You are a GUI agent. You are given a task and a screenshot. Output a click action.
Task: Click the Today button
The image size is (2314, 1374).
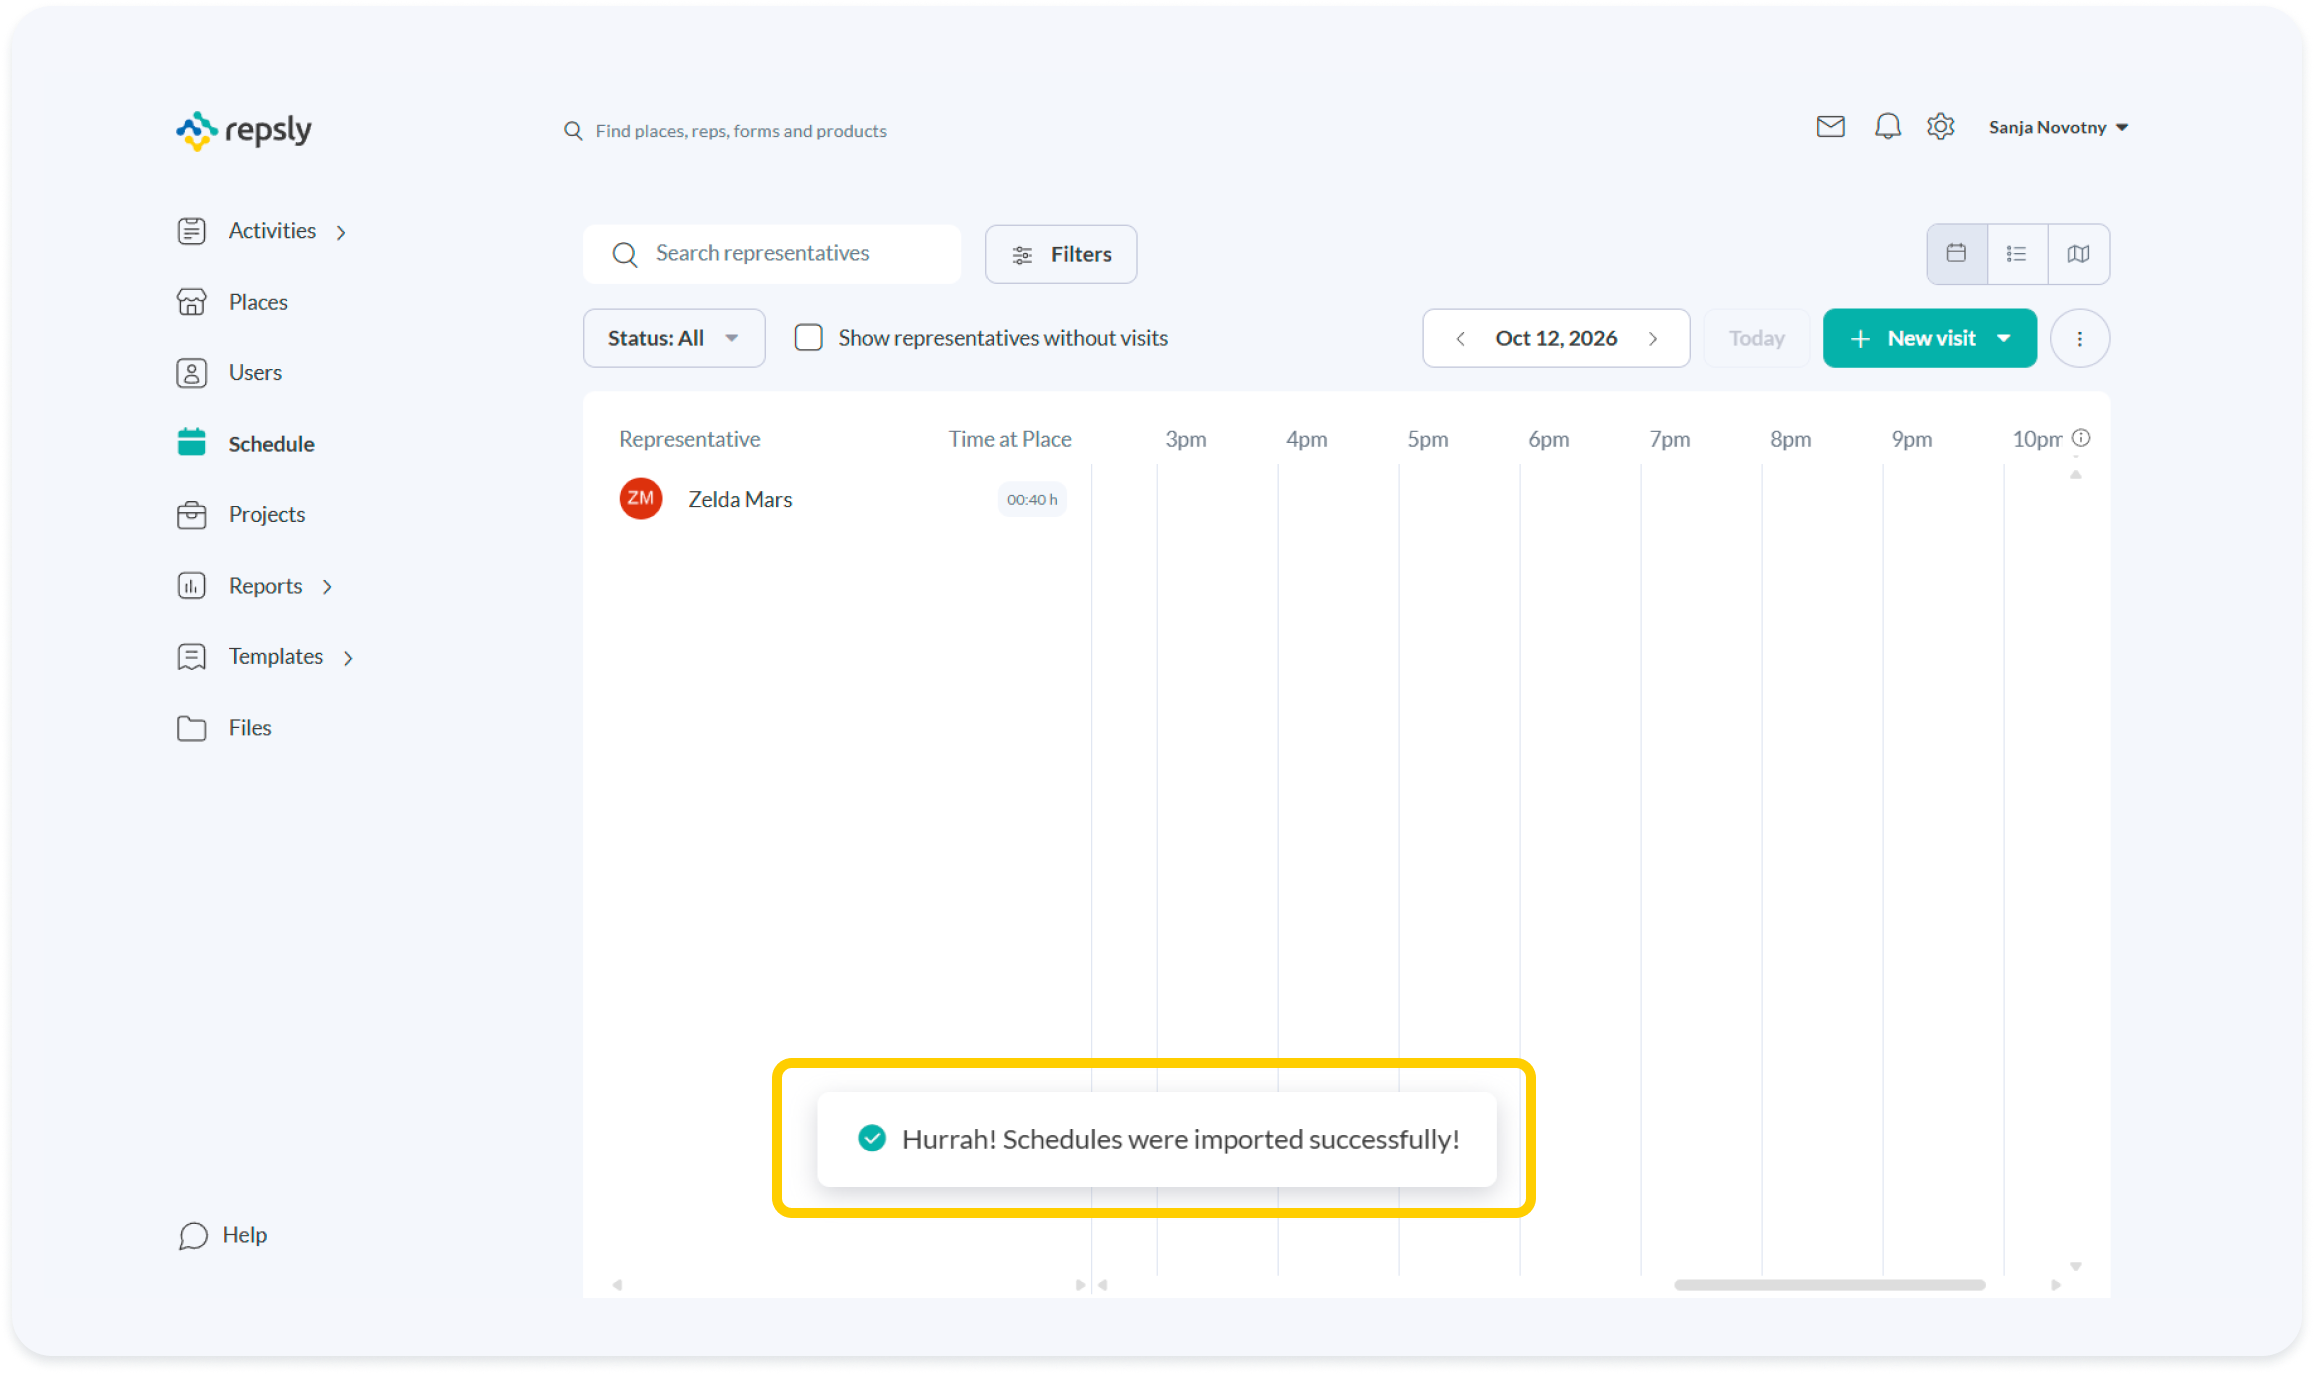(1756, 339)
